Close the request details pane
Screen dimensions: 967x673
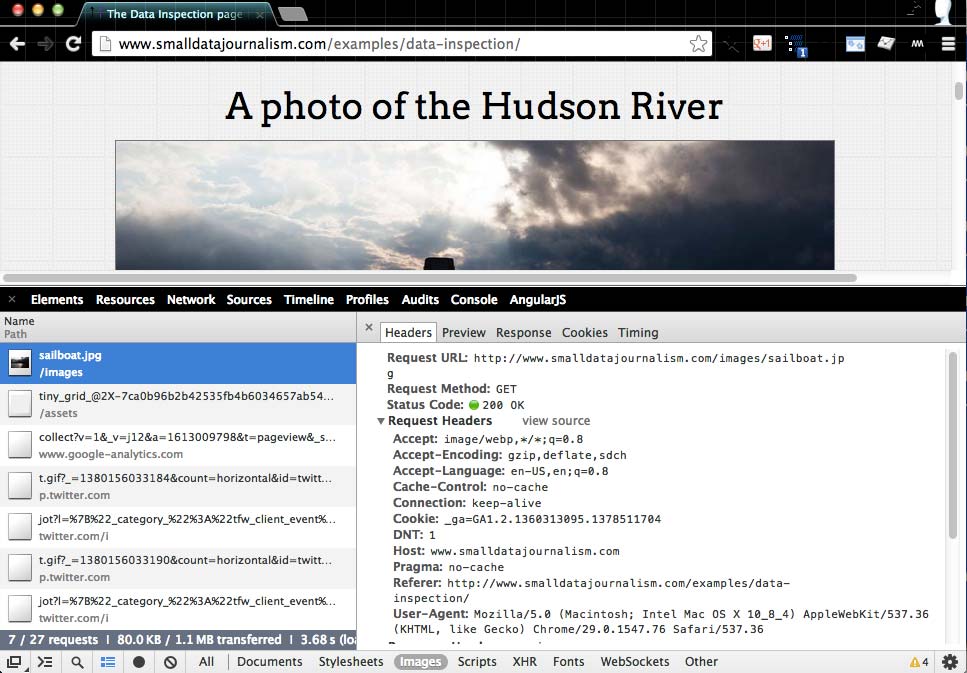pos(369,328)
